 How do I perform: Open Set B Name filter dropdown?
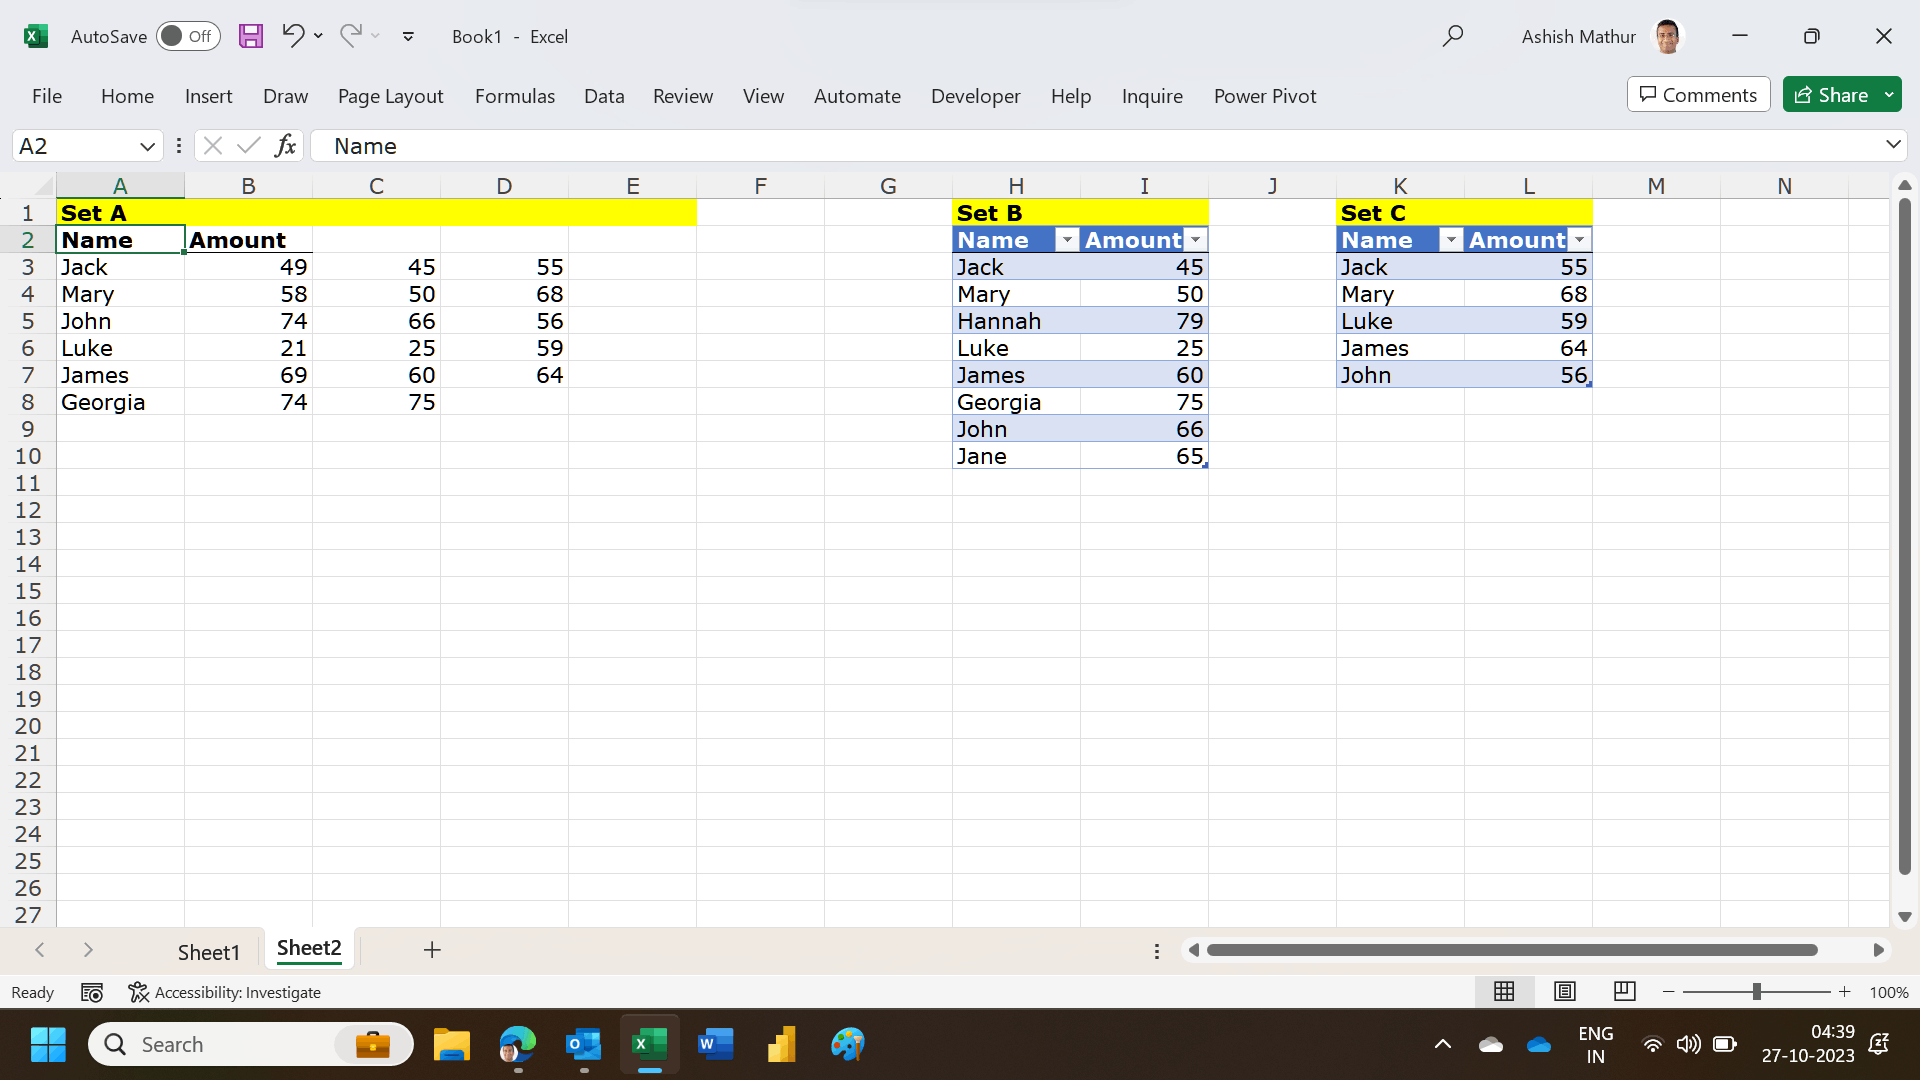coord(1067,240)
